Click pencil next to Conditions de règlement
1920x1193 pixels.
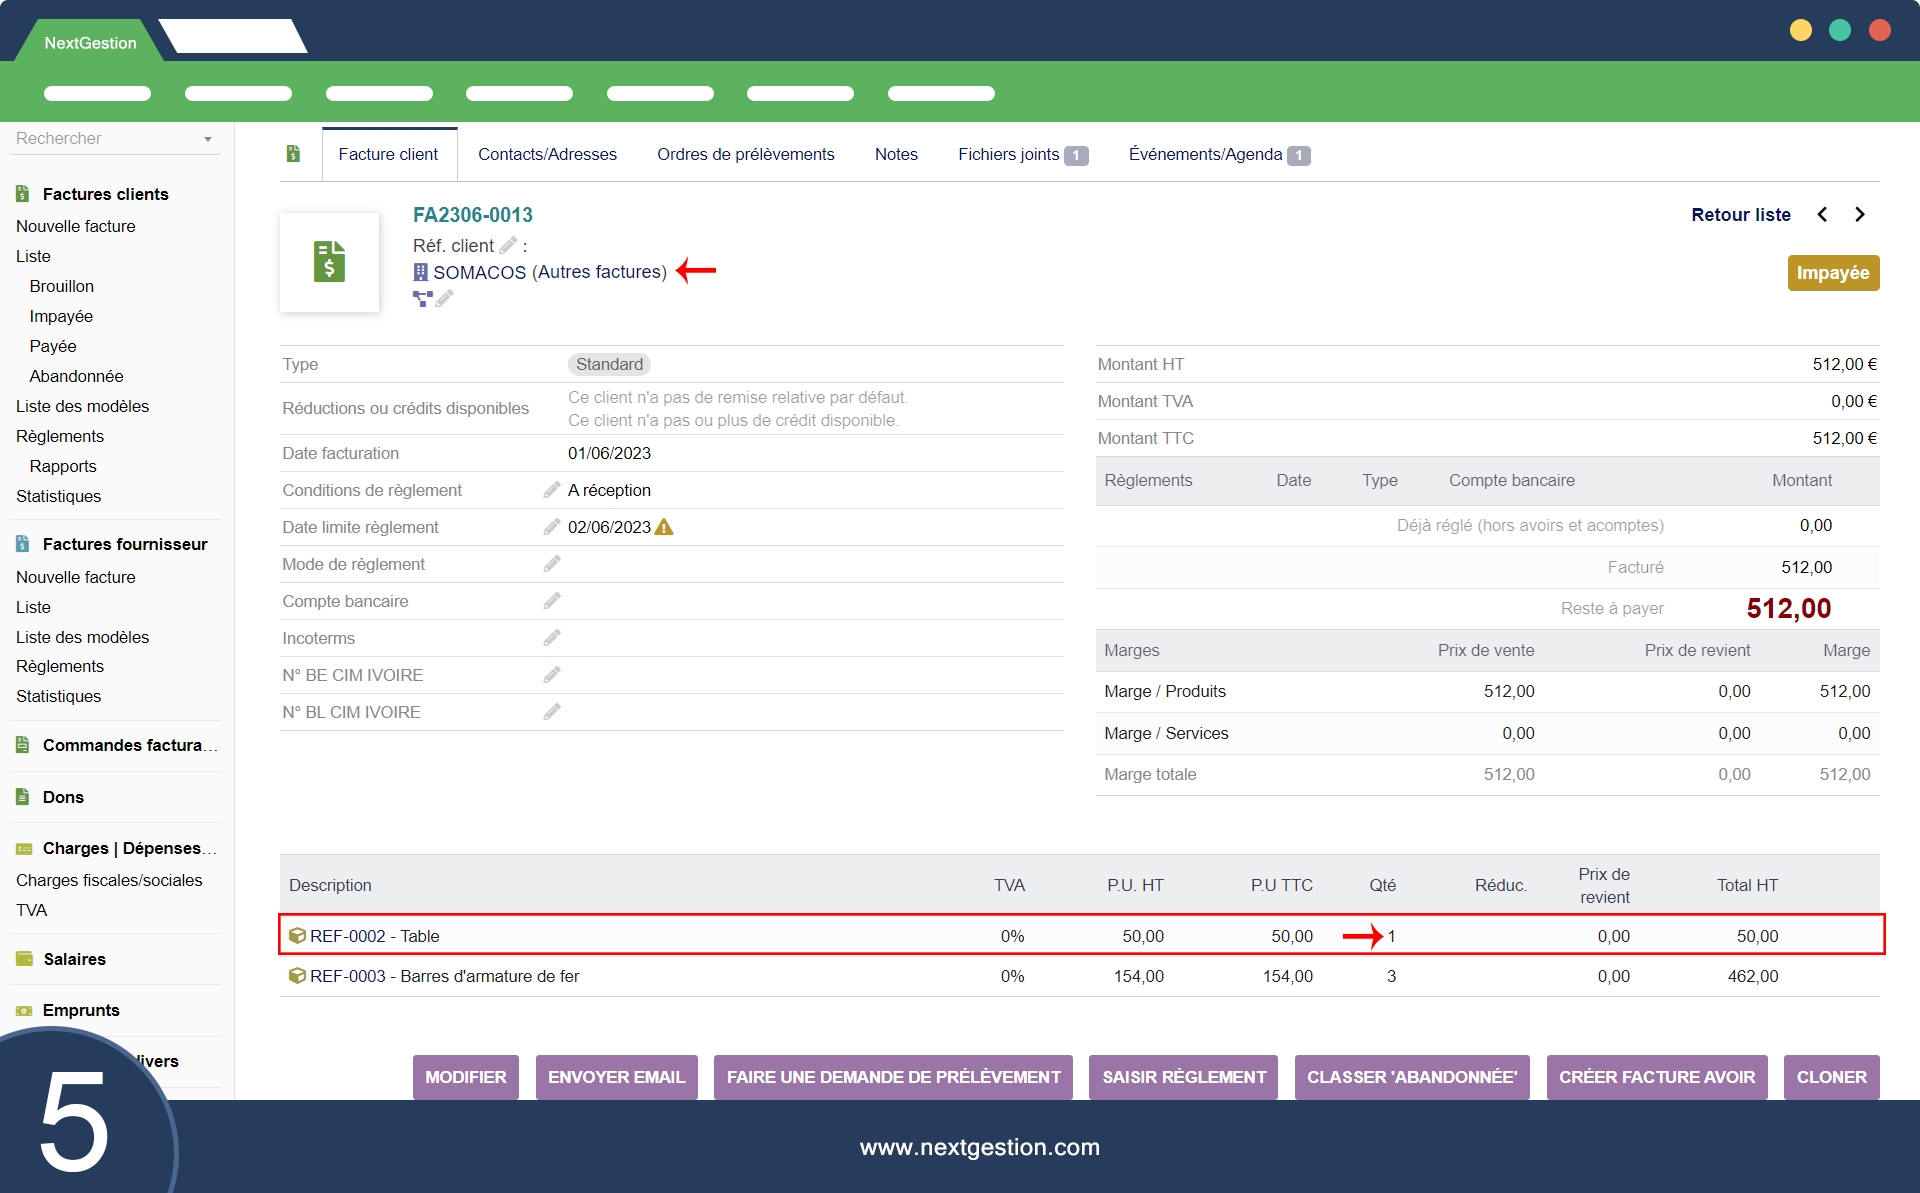[551, 490]
